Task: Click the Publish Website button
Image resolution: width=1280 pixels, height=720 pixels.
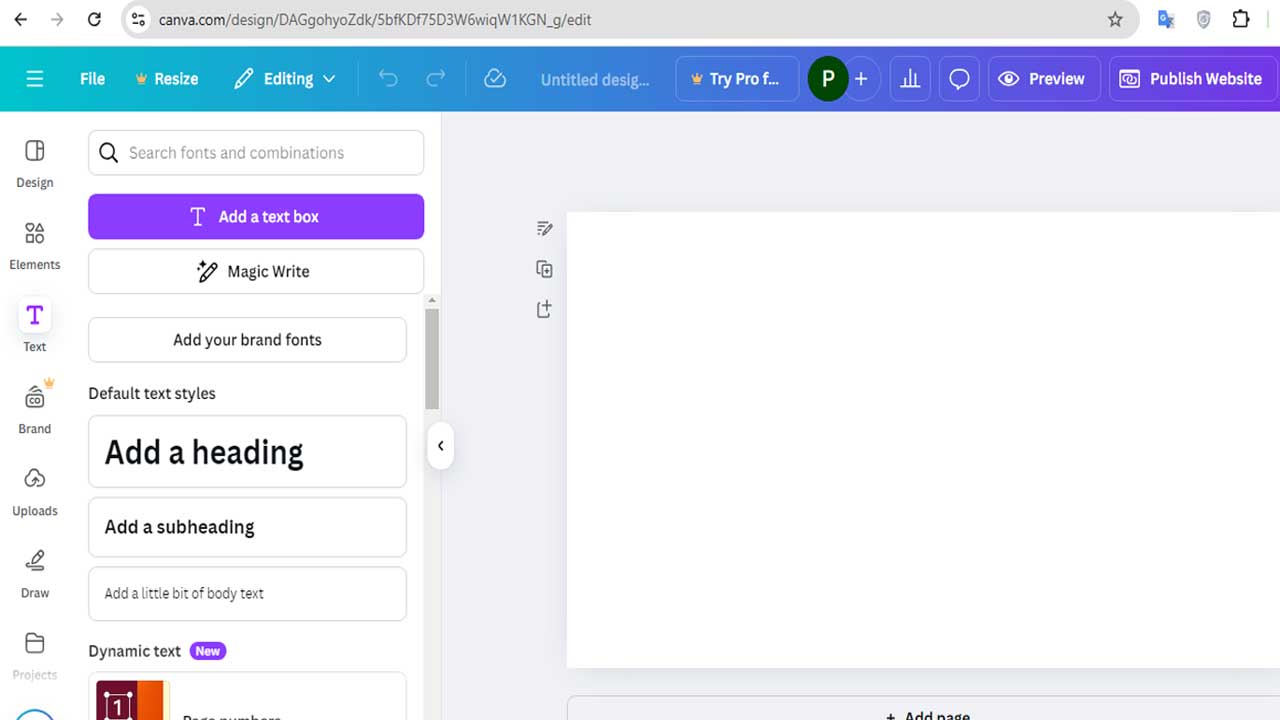Action: [1191, 79]
